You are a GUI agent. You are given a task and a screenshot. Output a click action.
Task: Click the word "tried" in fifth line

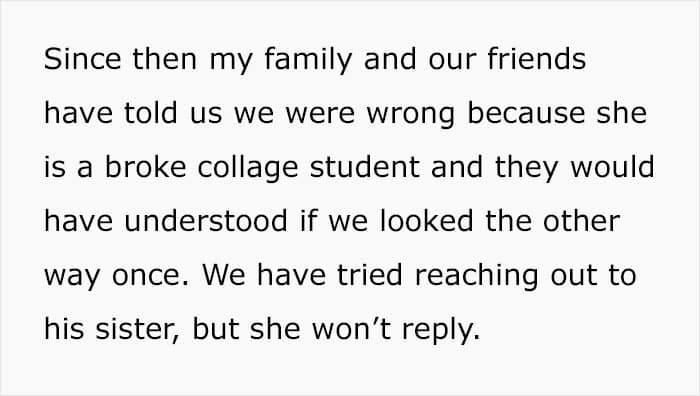tap(370, 275)
